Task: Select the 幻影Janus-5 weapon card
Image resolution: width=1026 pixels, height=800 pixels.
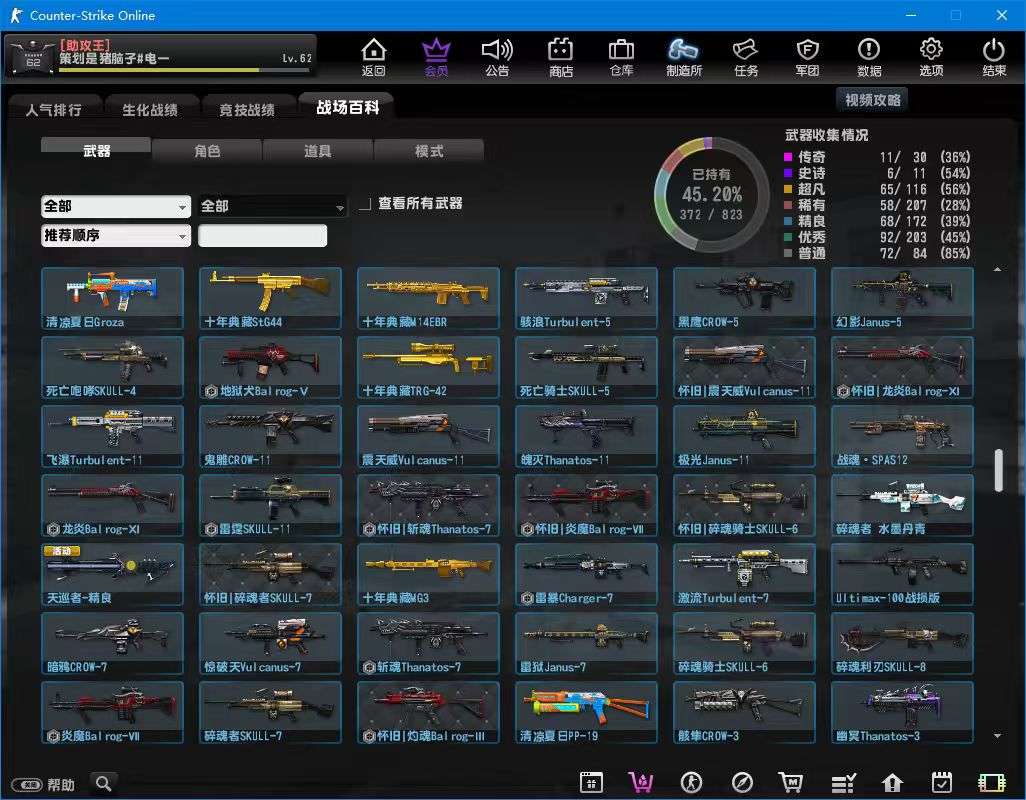Action: click(x=902, y=298)
